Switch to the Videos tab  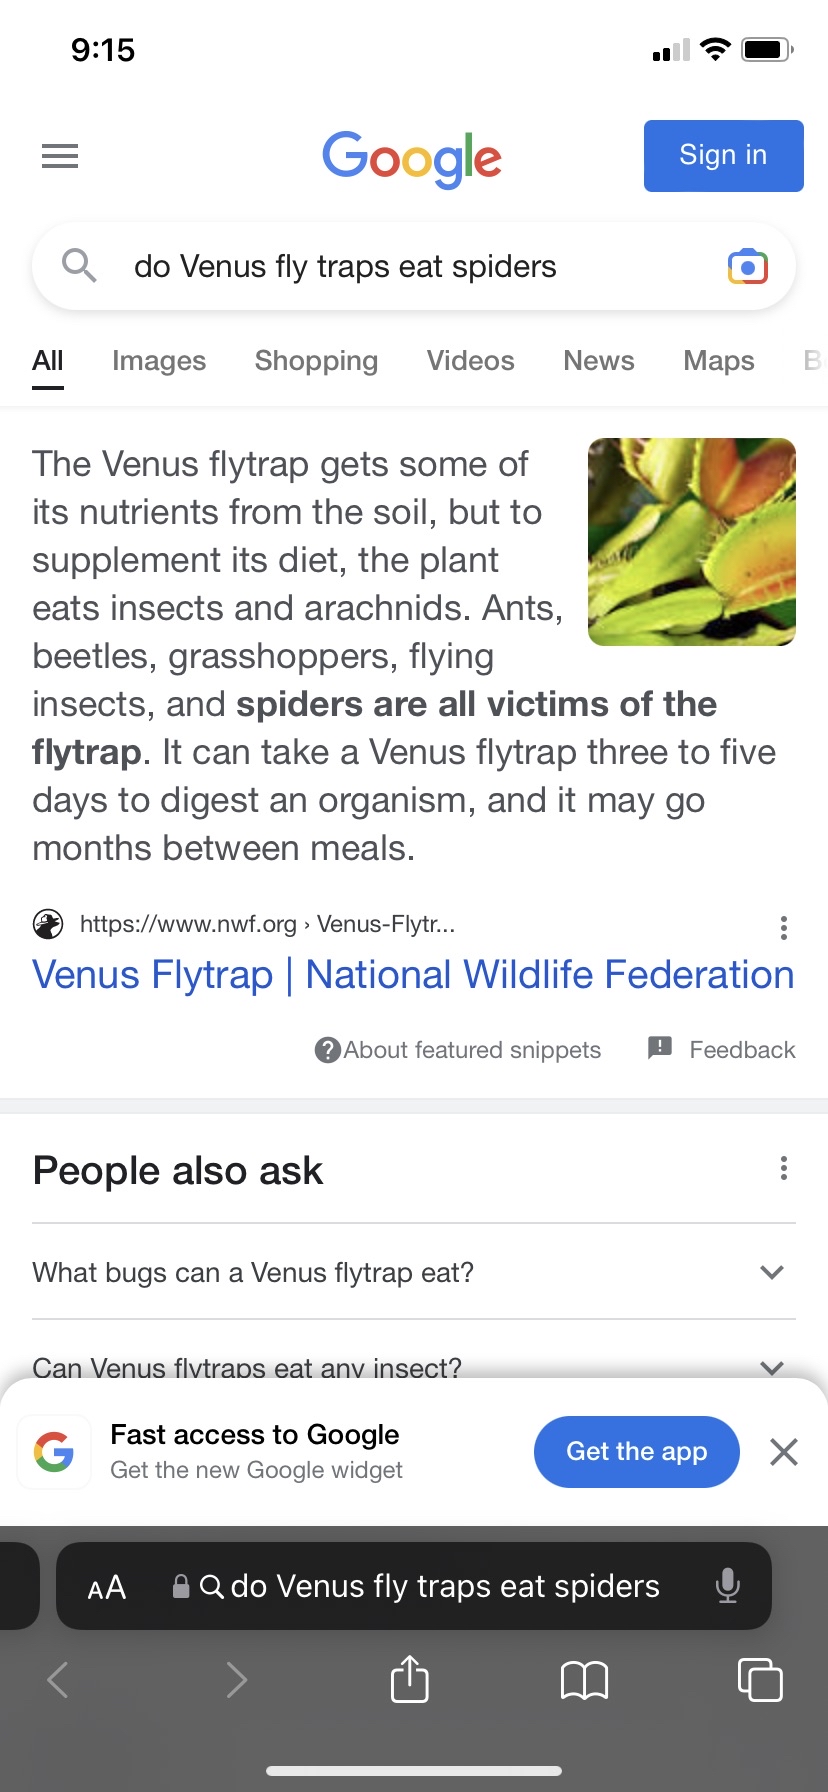470,361
